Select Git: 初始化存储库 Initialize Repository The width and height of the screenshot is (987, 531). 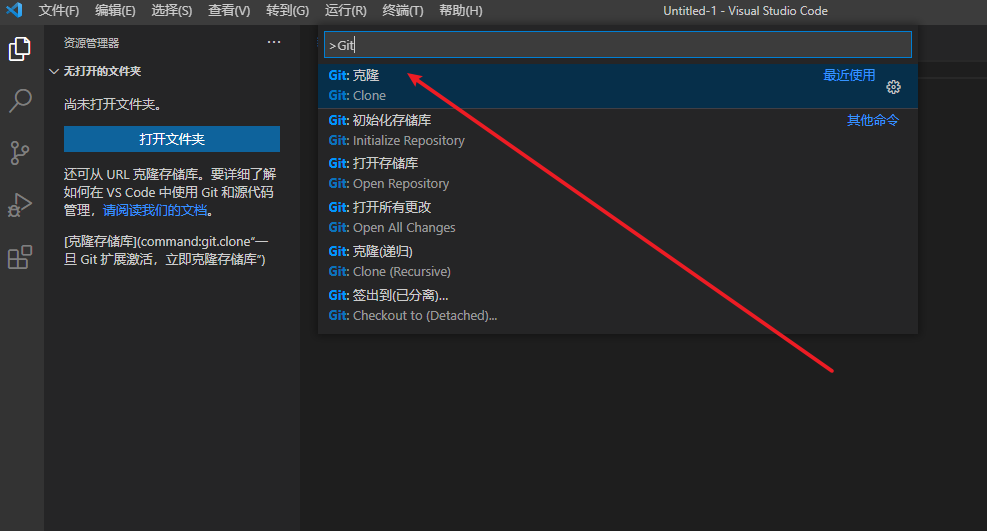618,130
